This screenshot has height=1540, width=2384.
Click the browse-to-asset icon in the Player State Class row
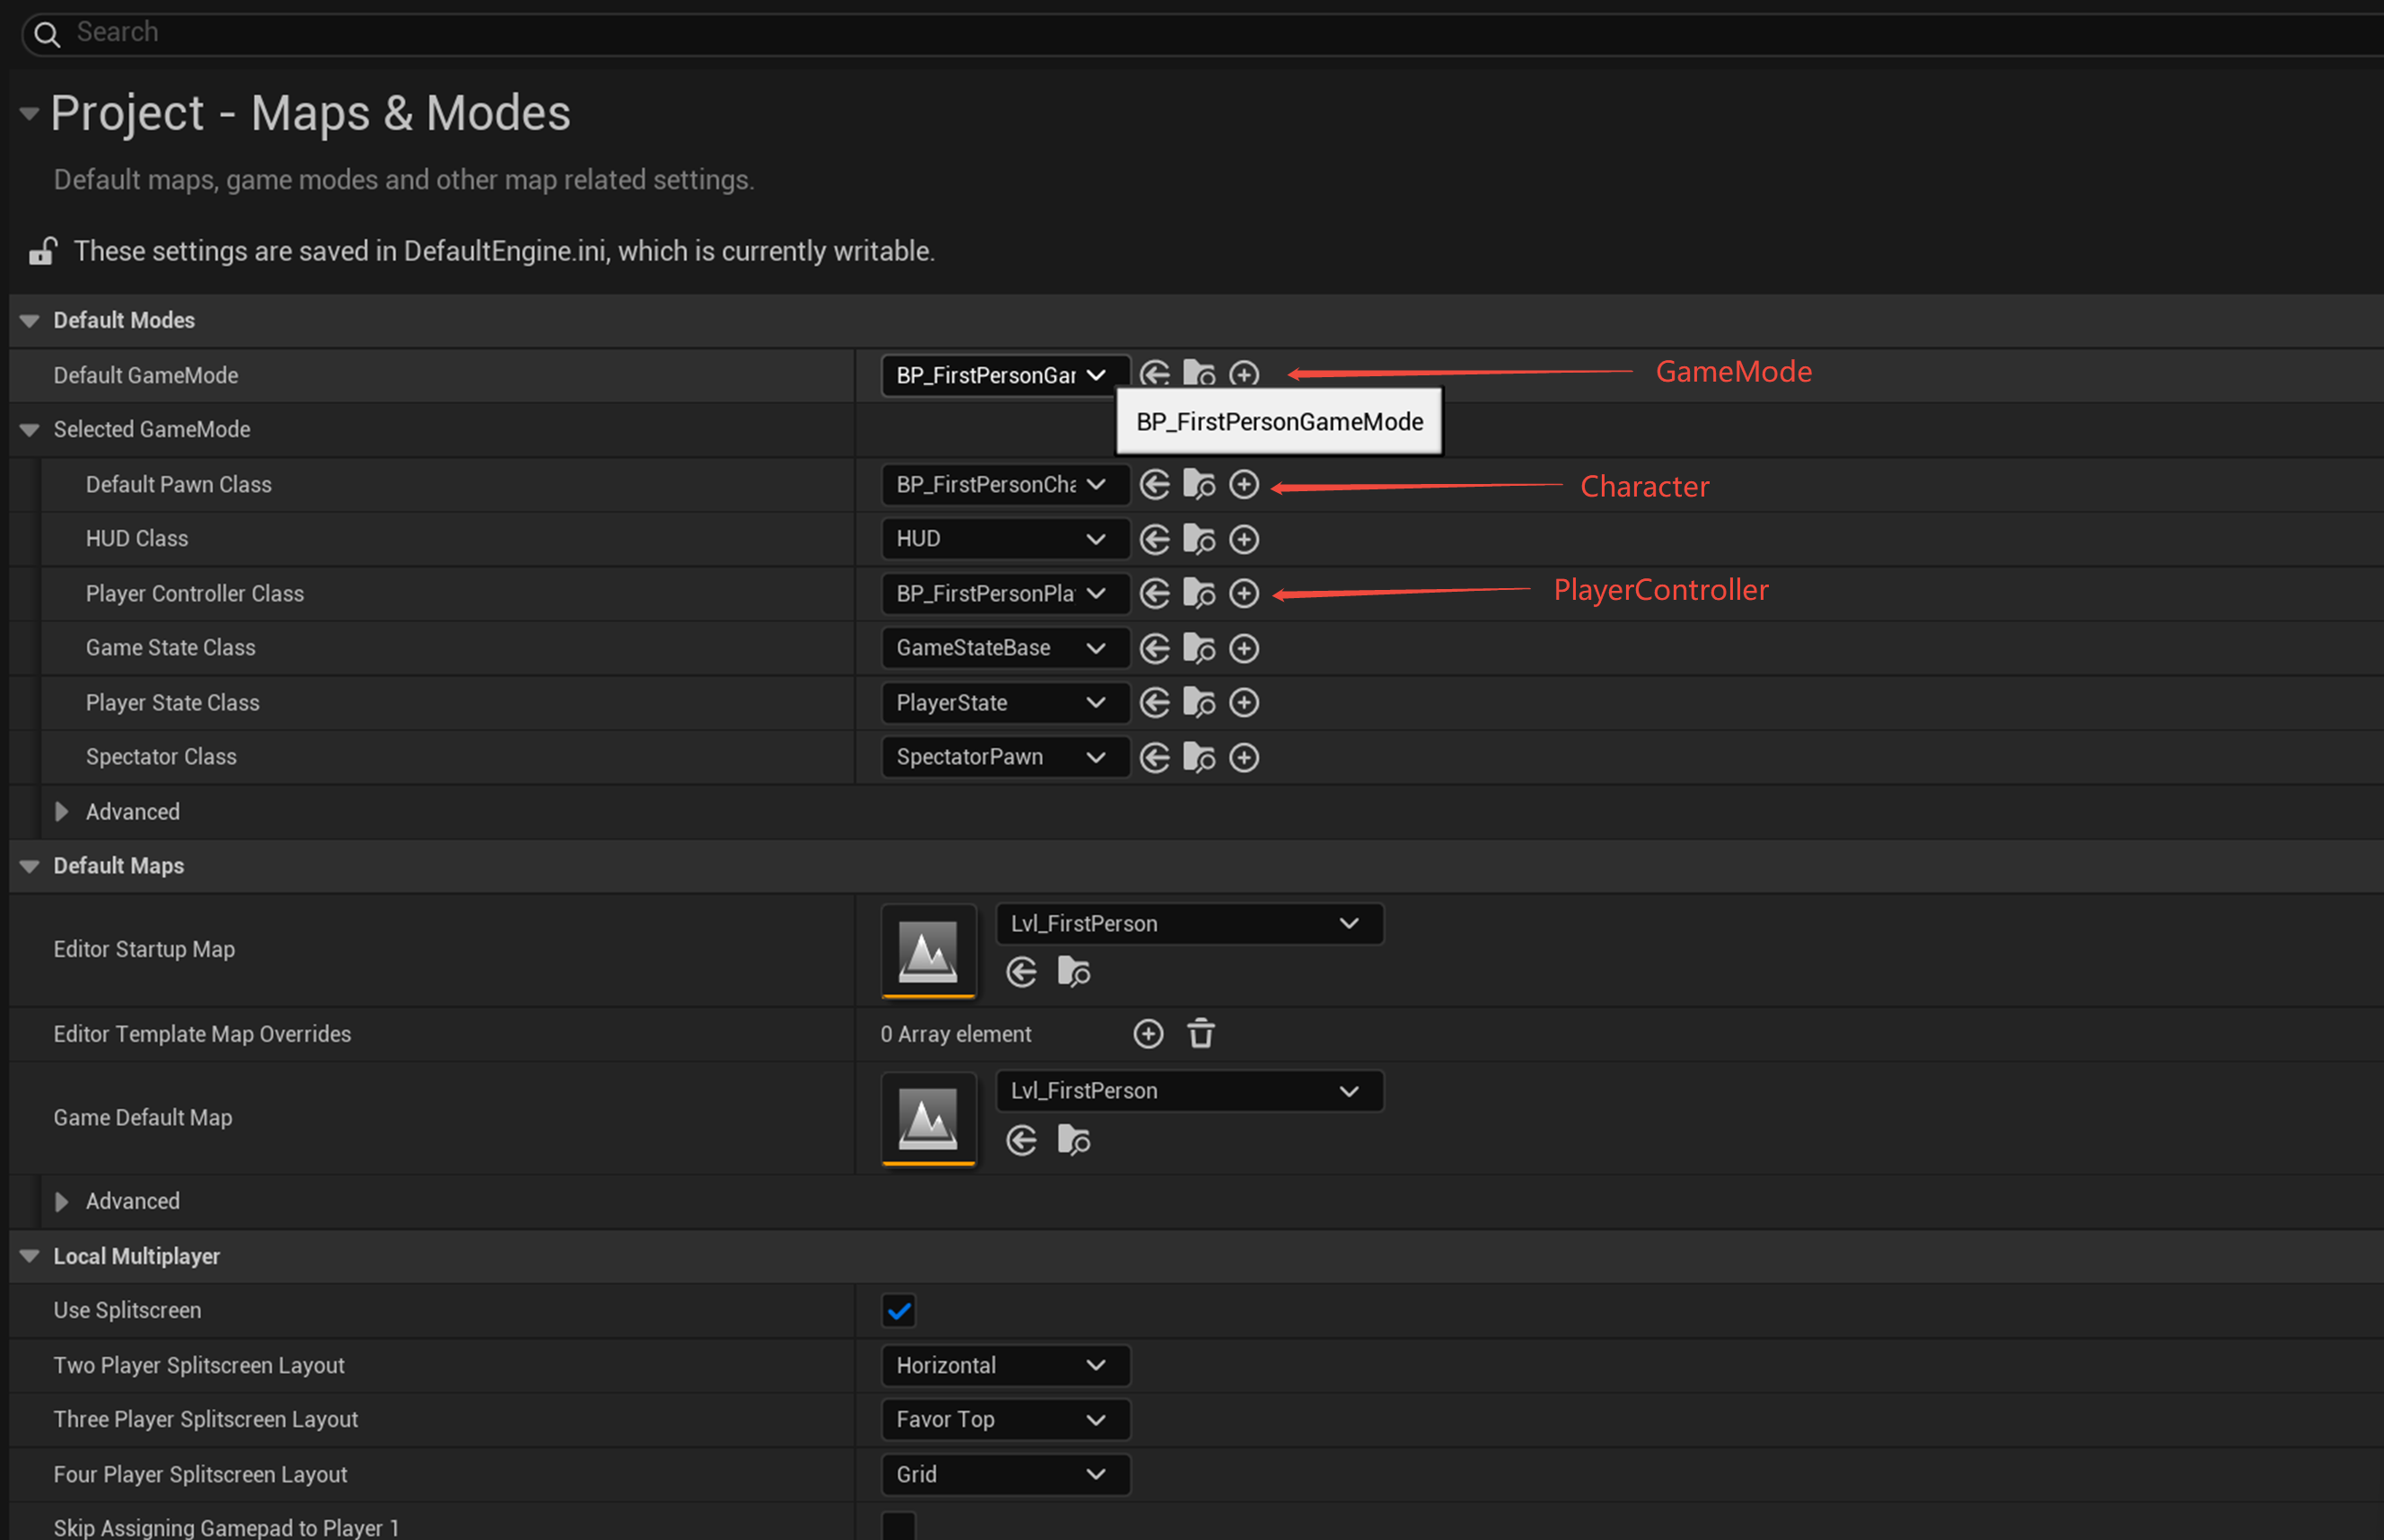pyautogui.click(x=1198, y=703)
